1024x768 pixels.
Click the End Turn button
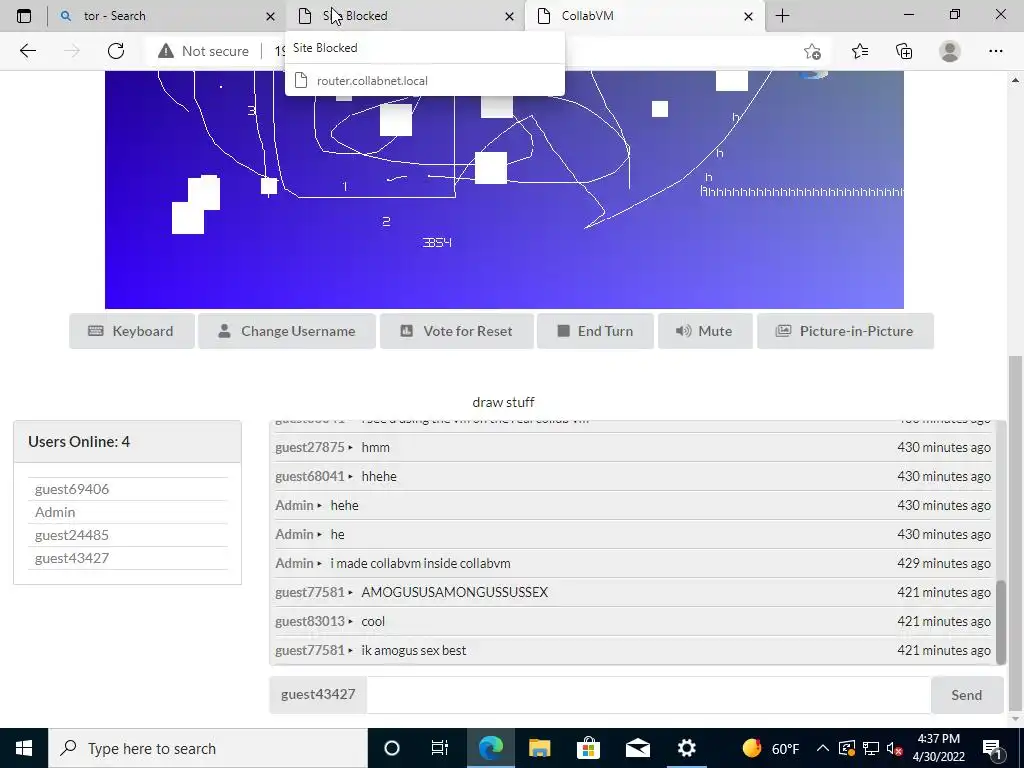pyautogui.click(x=595, y=331)
